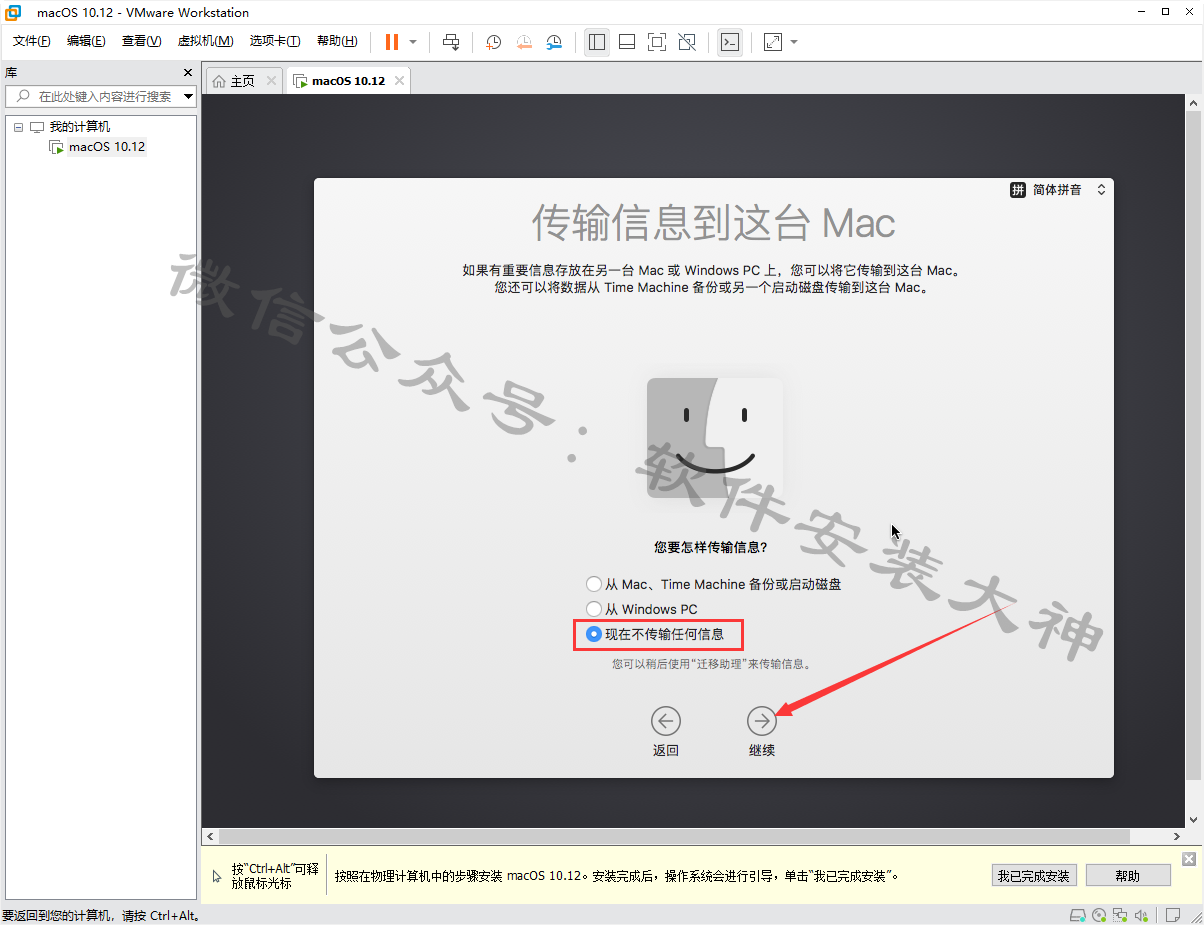This screenshot has height=925, width=1204.
Task: Select the 从 Windows PC radio option
Action: coord(642,609)
